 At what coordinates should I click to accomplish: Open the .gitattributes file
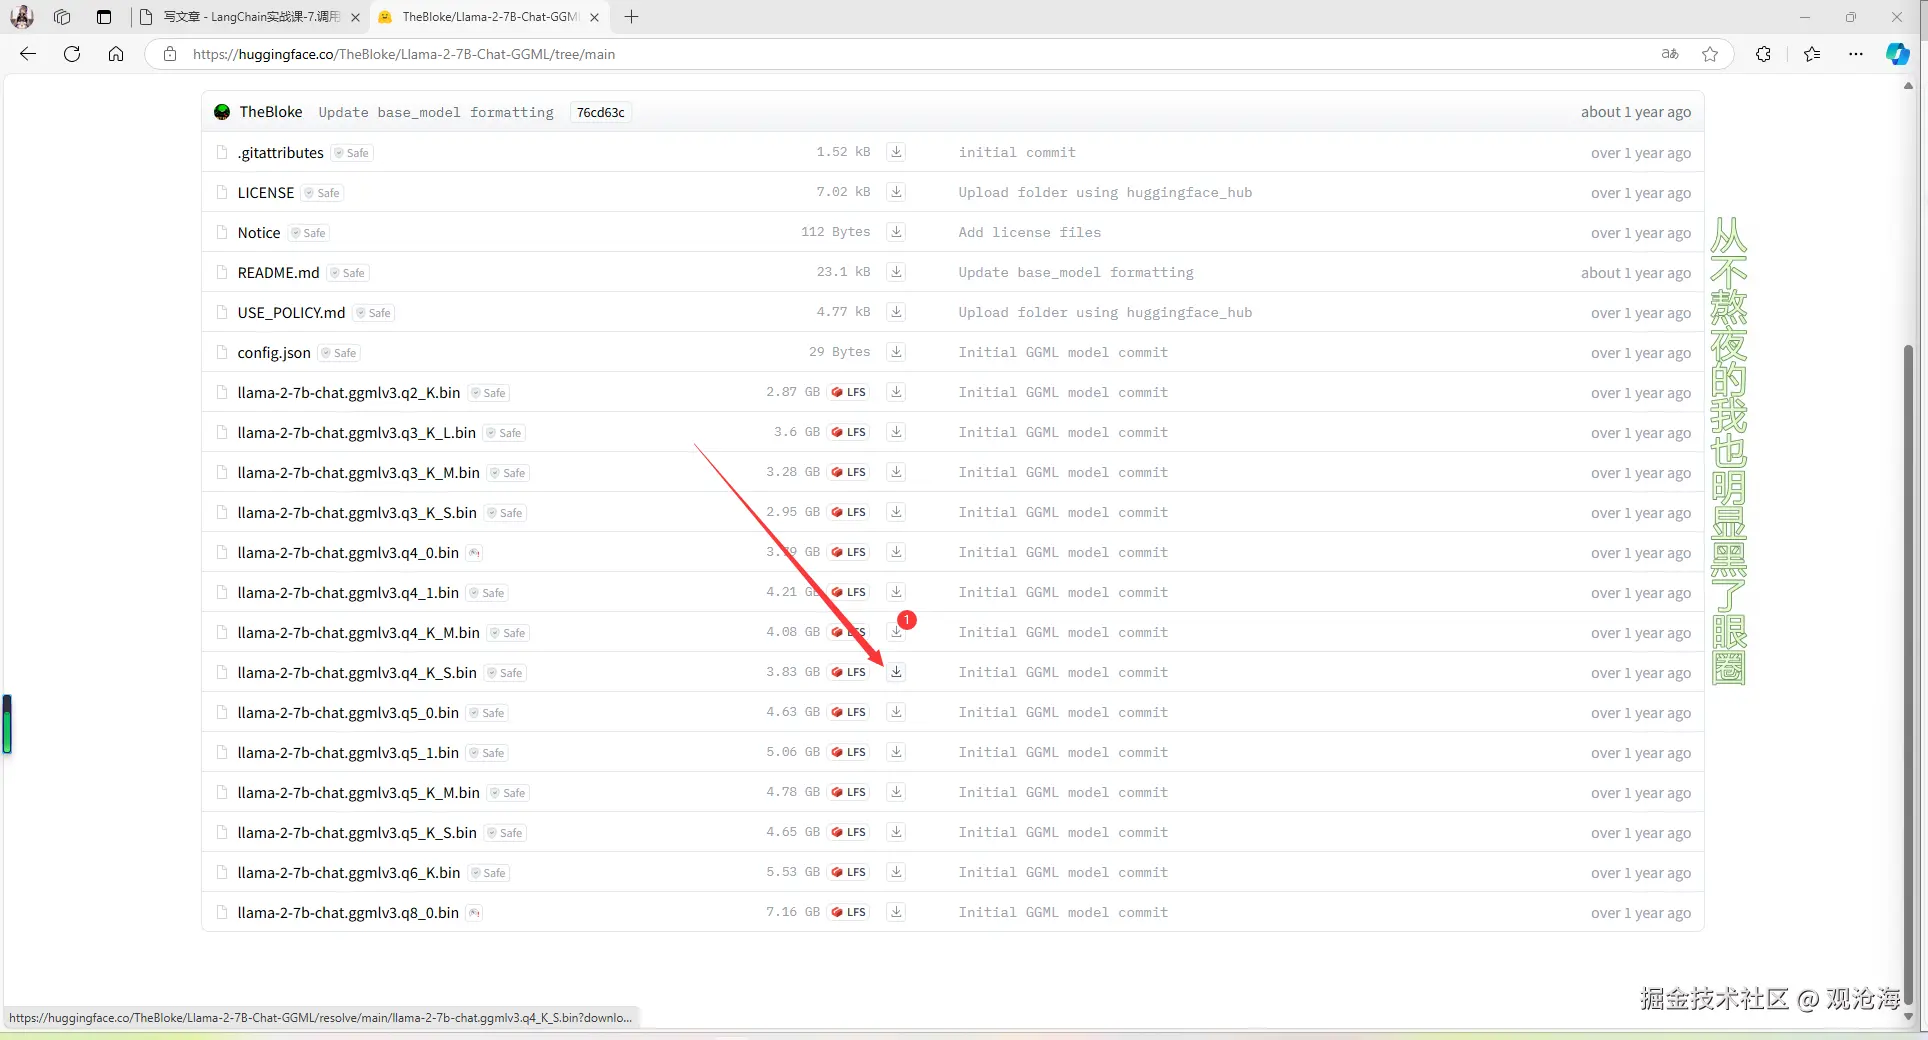tap(280, 152)
